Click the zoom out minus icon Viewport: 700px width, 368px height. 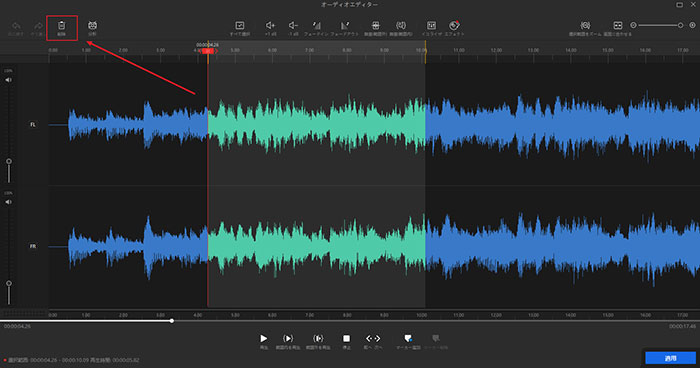pos(633,25)
